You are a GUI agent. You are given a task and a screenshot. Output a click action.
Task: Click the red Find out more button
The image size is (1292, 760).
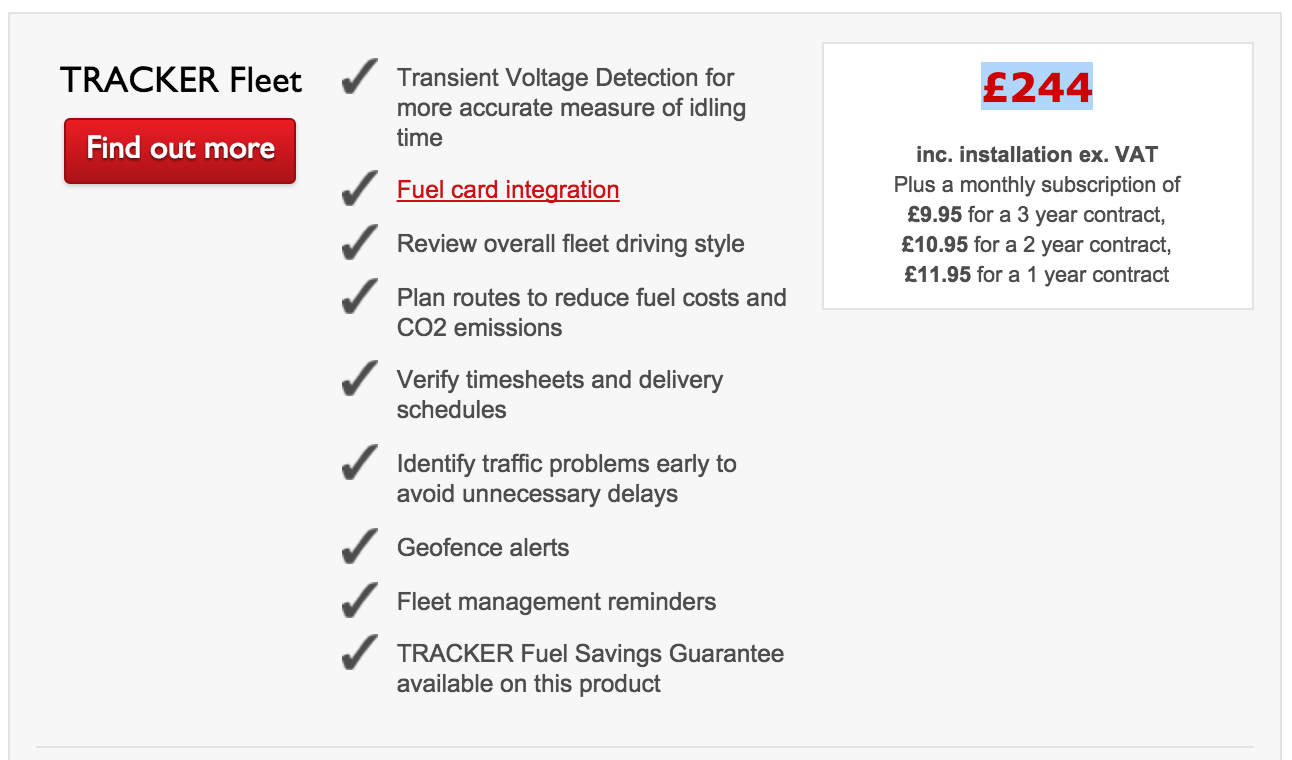[x=180, y=151]
